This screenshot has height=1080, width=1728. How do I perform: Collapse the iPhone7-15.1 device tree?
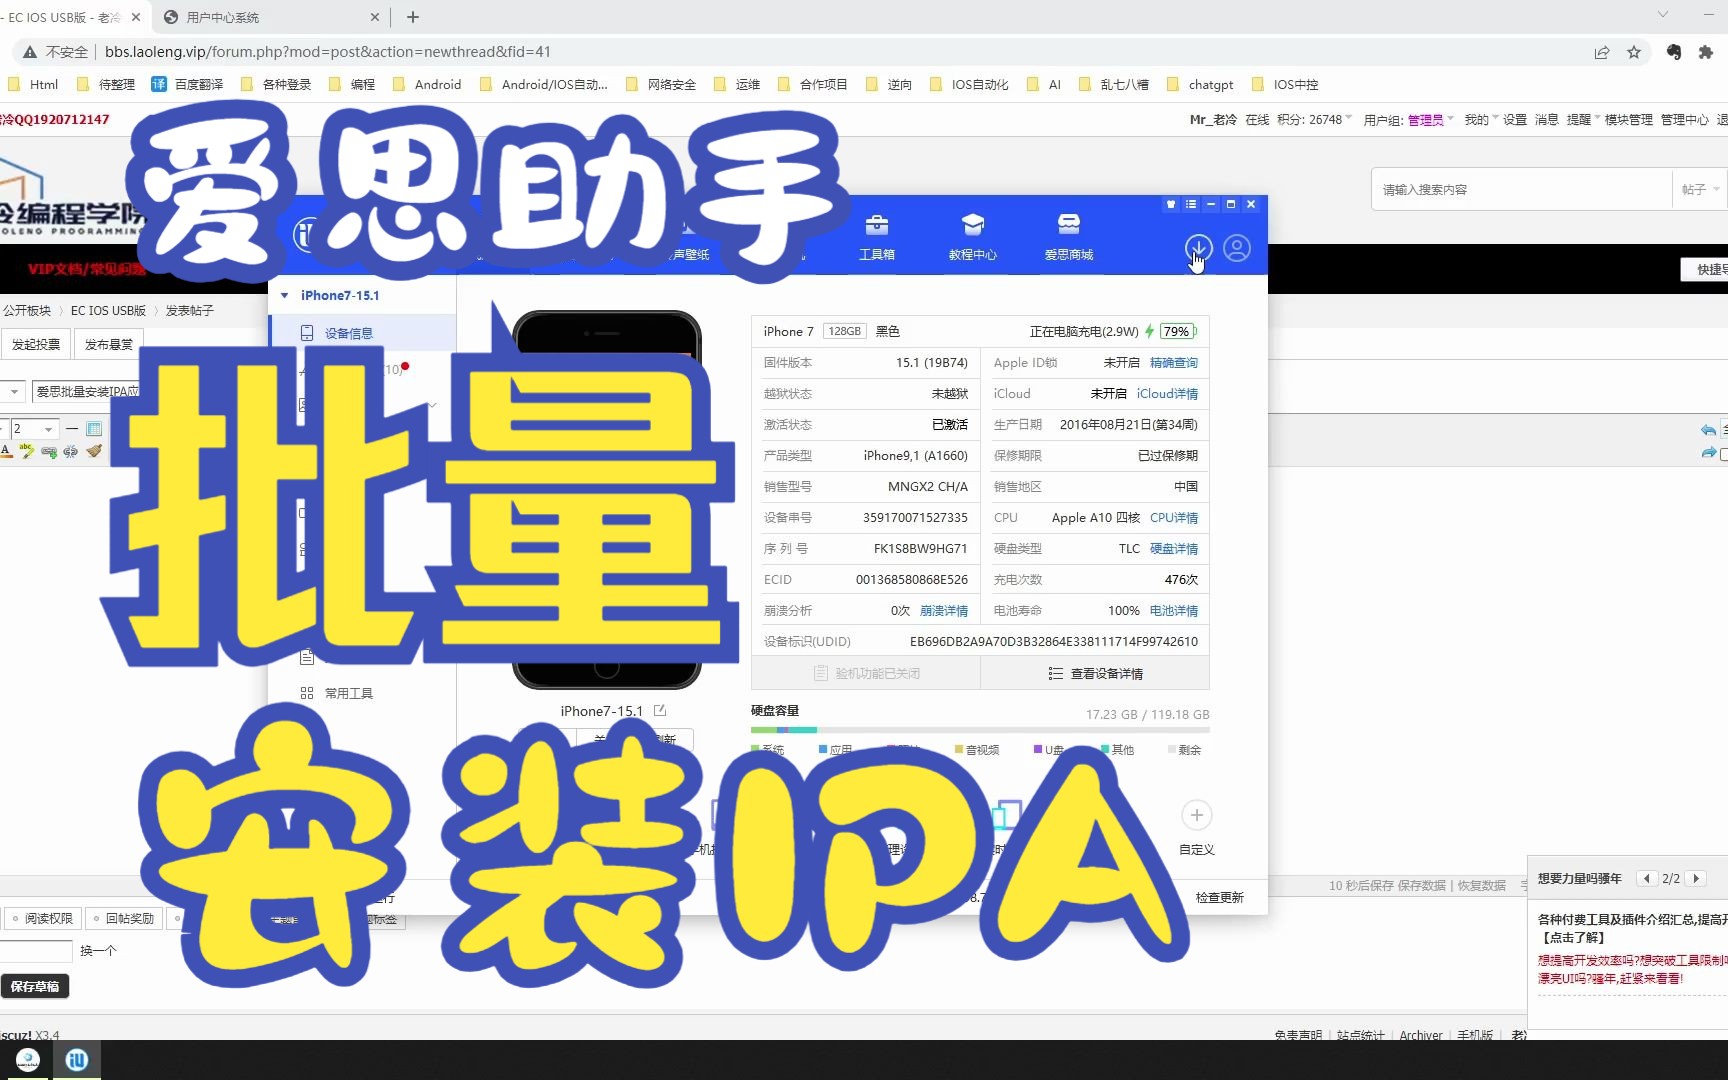(x=285, y=295)
